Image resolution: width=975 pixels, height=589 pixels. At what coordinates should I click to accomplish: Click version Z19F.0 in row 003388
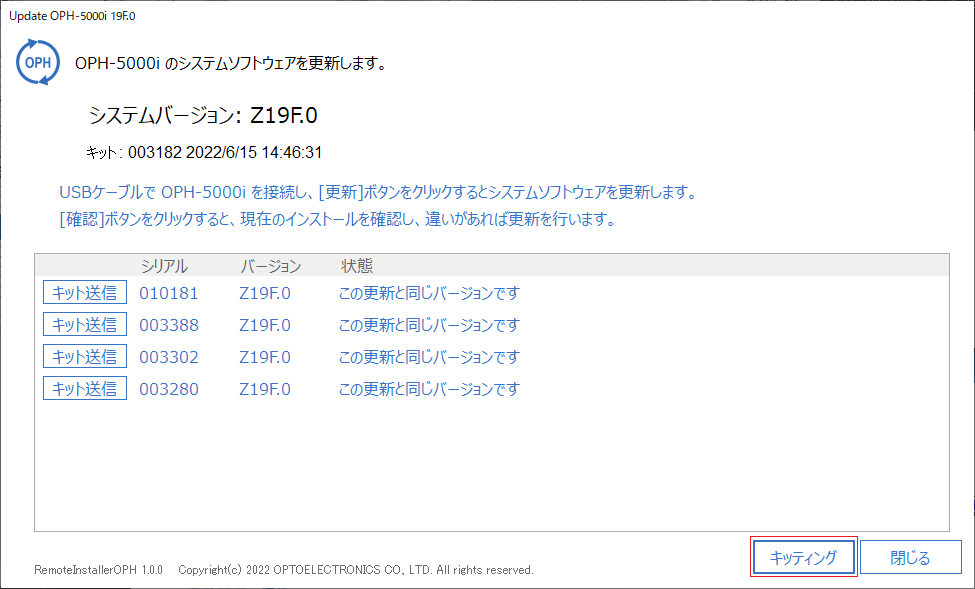coord(265,325)
